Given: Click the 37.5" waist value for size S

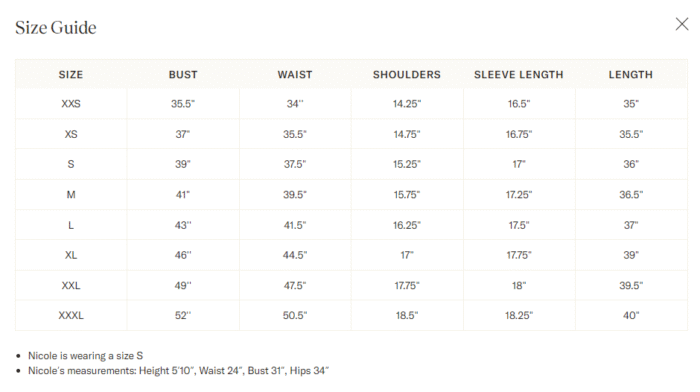Looking at the screenshot, I should (x=295, y=164).
